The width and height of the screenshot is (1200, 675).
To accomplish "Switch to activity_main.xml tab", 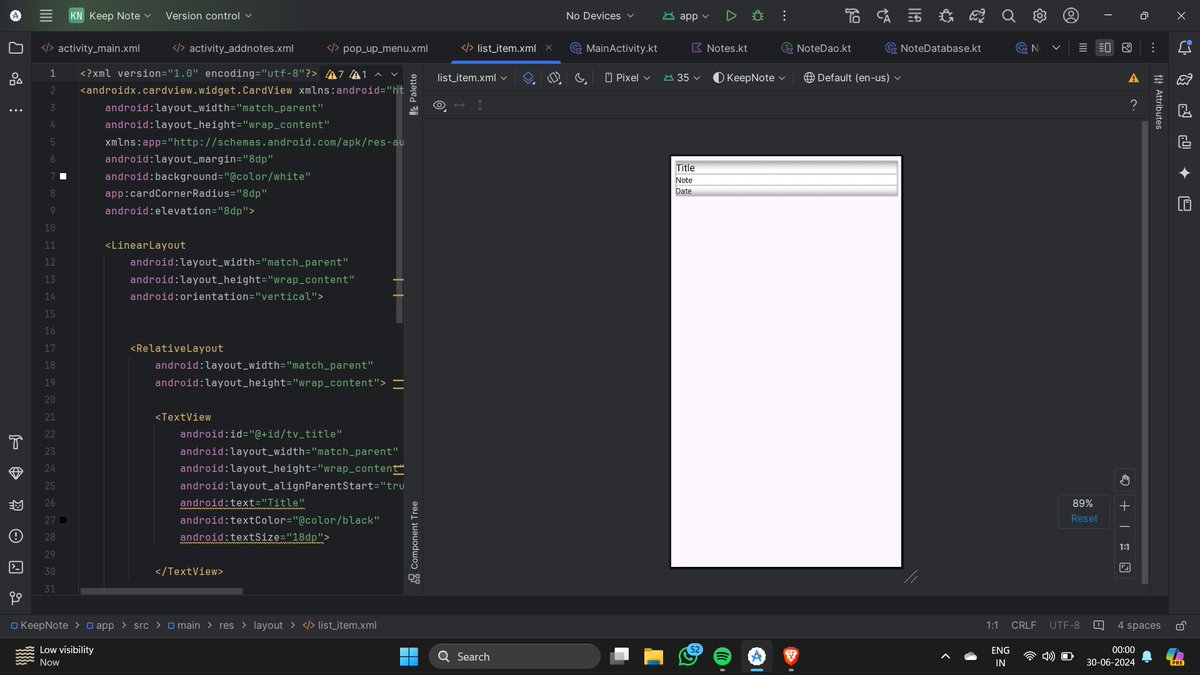I will click(91, 47).
